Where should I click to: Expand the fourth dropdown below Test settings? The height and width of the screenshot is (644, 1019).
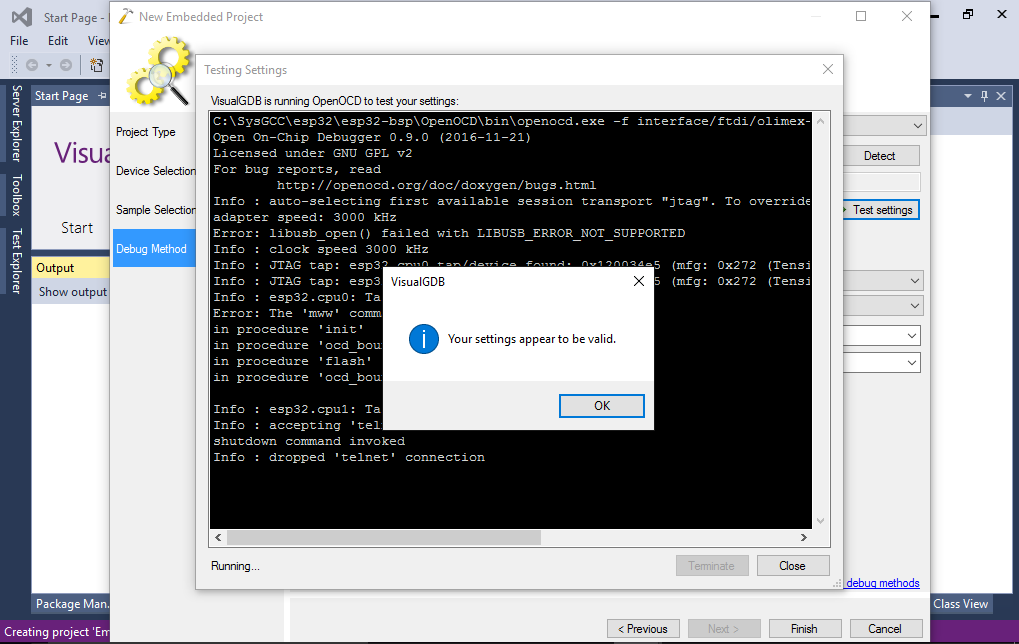point(912,363)
